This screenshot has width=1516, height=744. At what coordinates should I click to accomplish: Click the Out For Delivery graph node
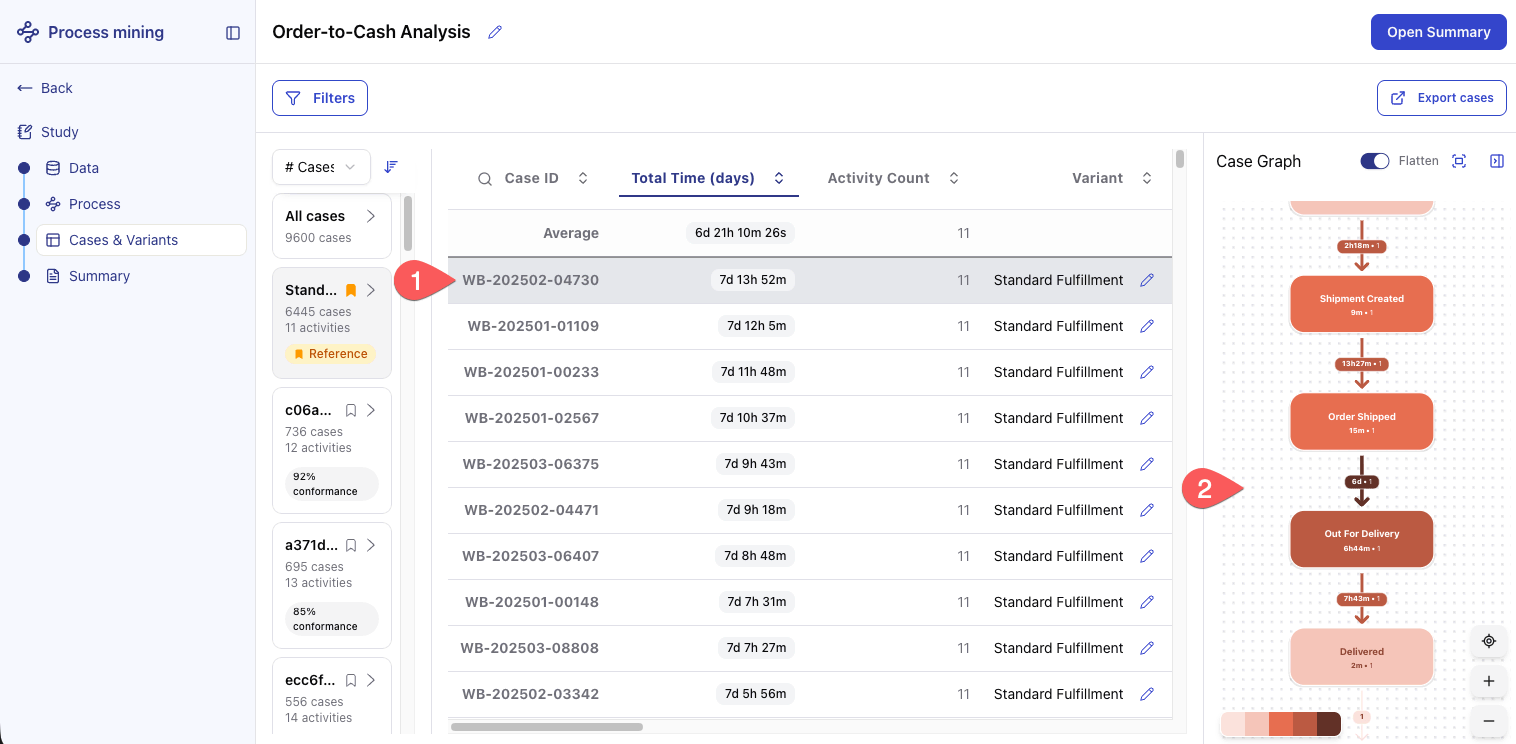coord(1361,539)
